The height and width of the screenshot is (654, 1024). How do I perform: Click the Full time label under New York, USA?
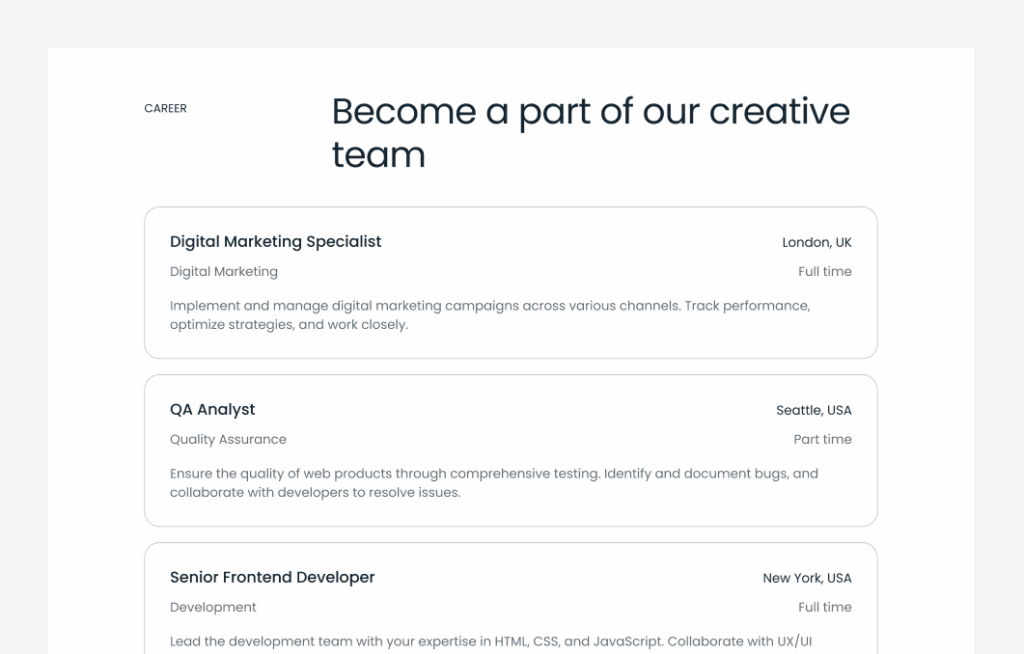click(824, 608)
